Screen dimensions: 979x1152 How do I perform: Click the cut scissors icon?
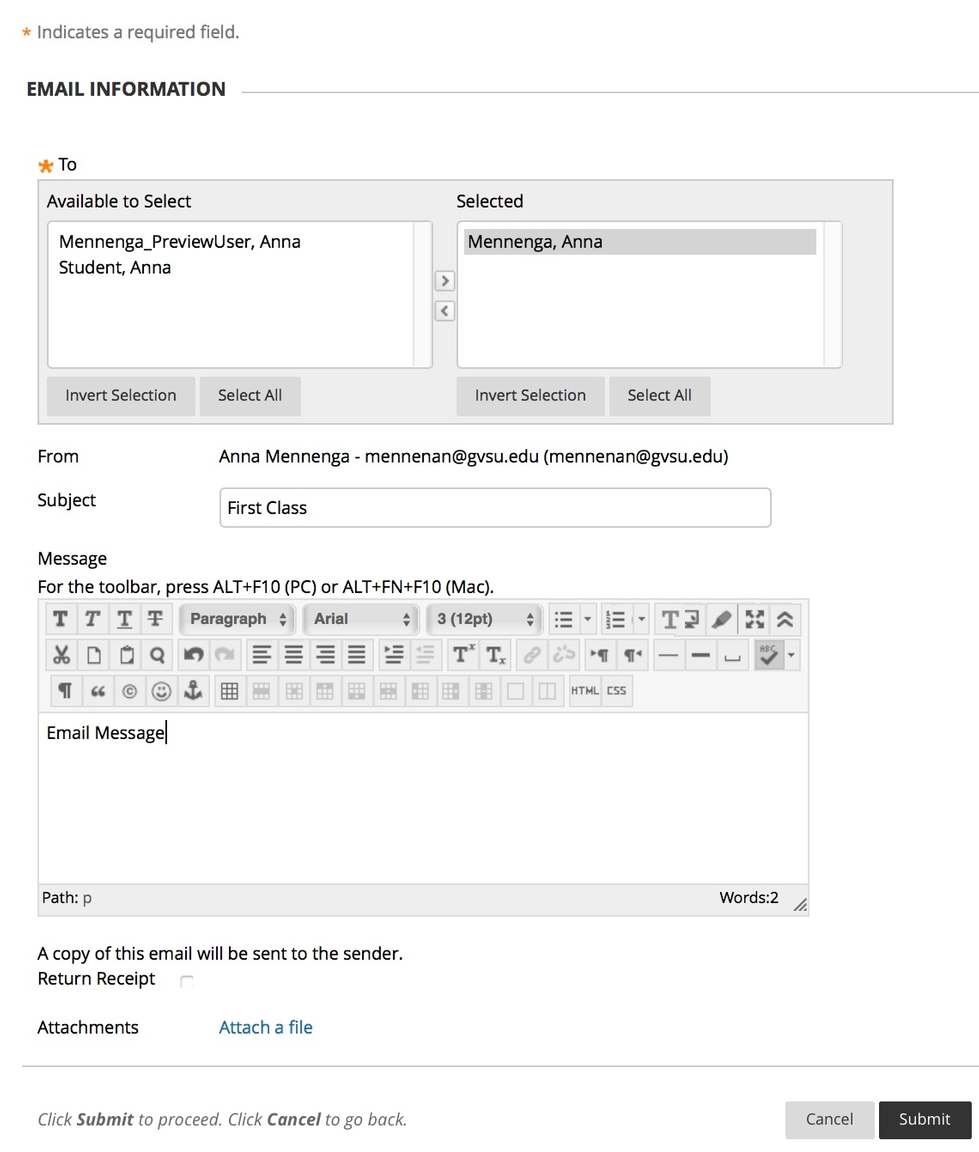(x=61, y=655)
